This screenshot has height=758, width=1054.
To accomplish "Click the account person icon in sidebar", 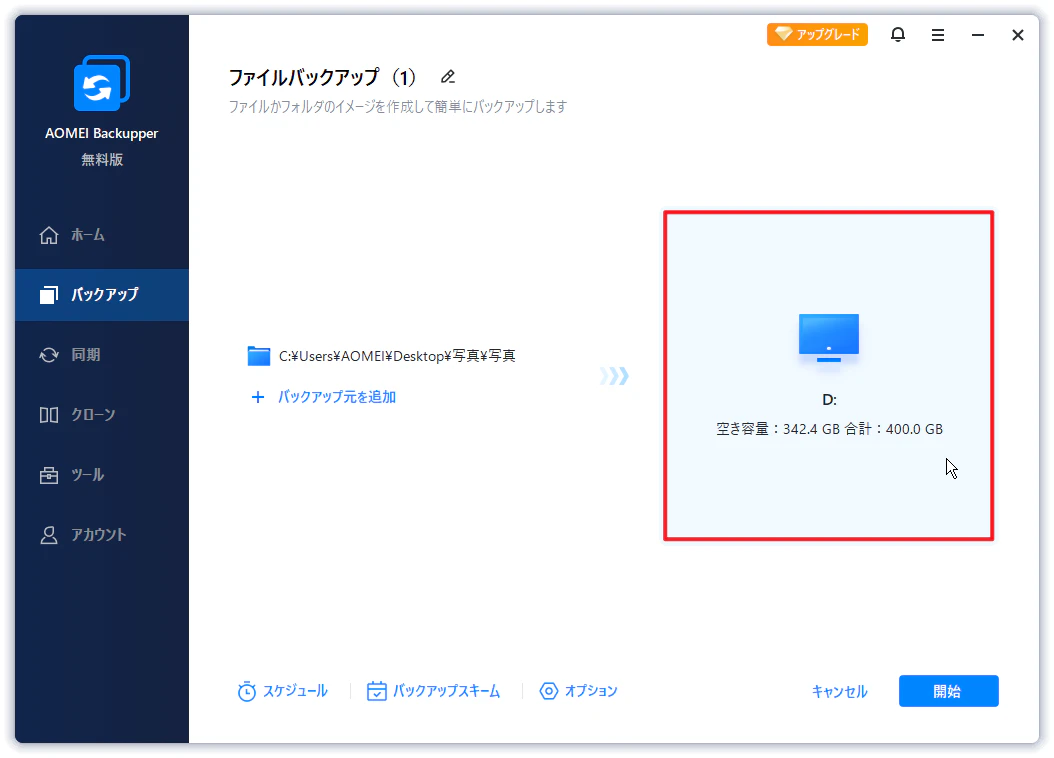I will coord(49,535).
